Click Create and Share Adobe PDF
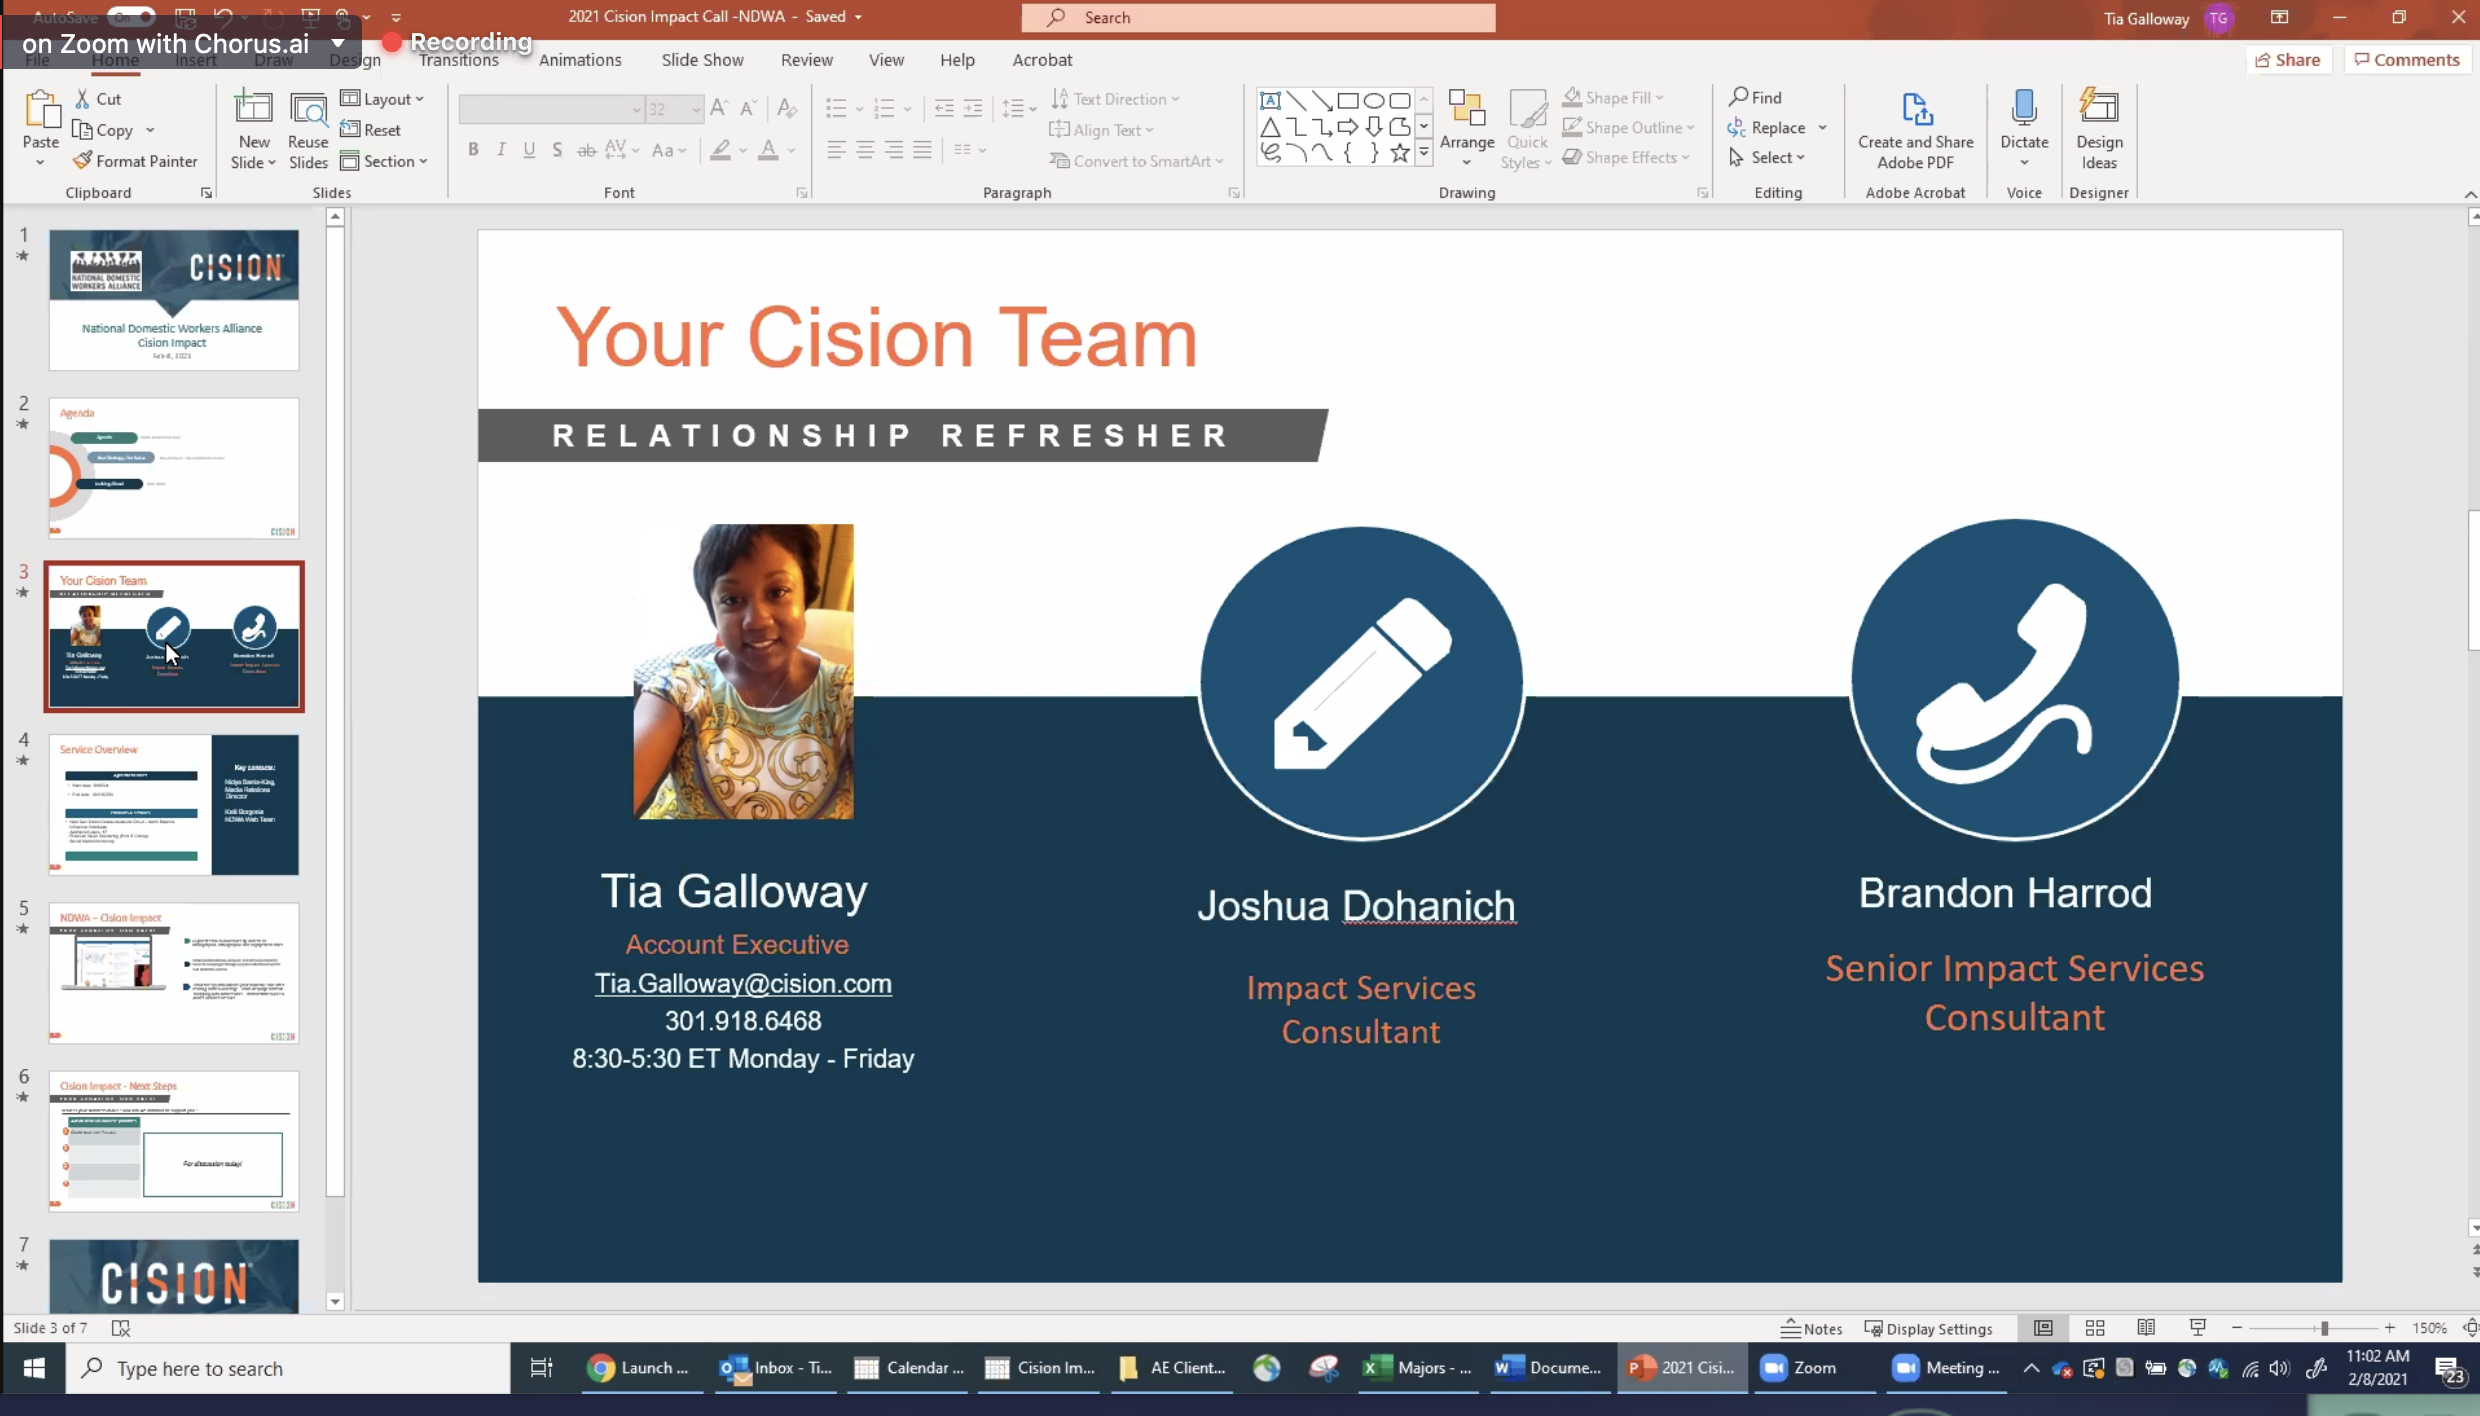 pos(1915,130)
